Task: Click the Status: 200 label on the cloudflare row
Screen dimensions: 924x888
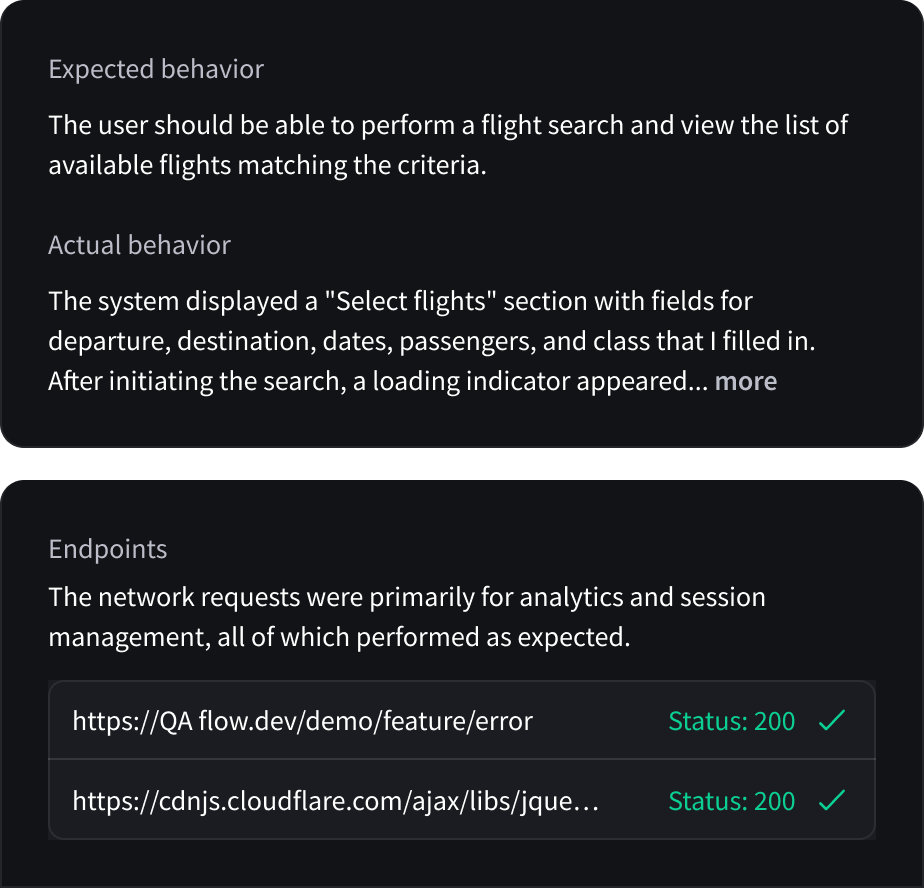Action: click(x=731, y=800)
